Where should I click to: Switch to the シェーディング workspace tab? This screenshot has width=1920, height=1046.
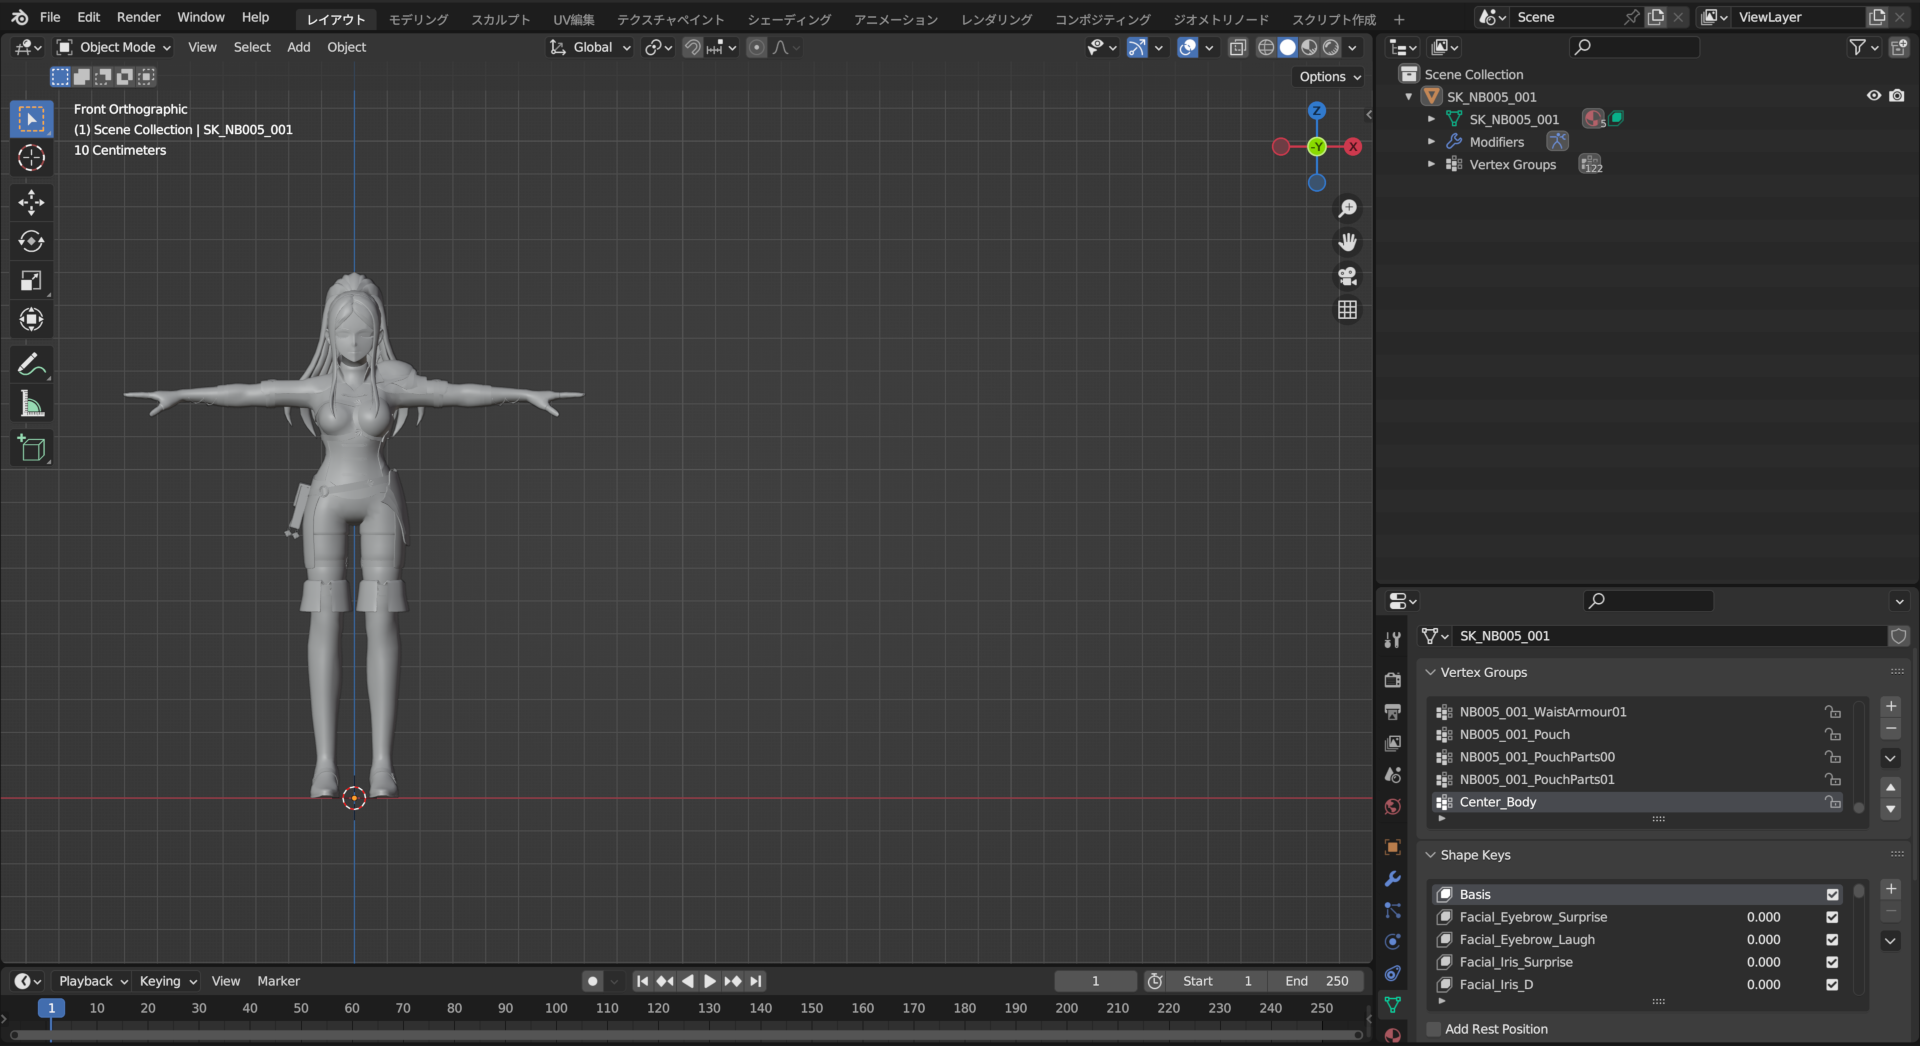tap(789, 19)
